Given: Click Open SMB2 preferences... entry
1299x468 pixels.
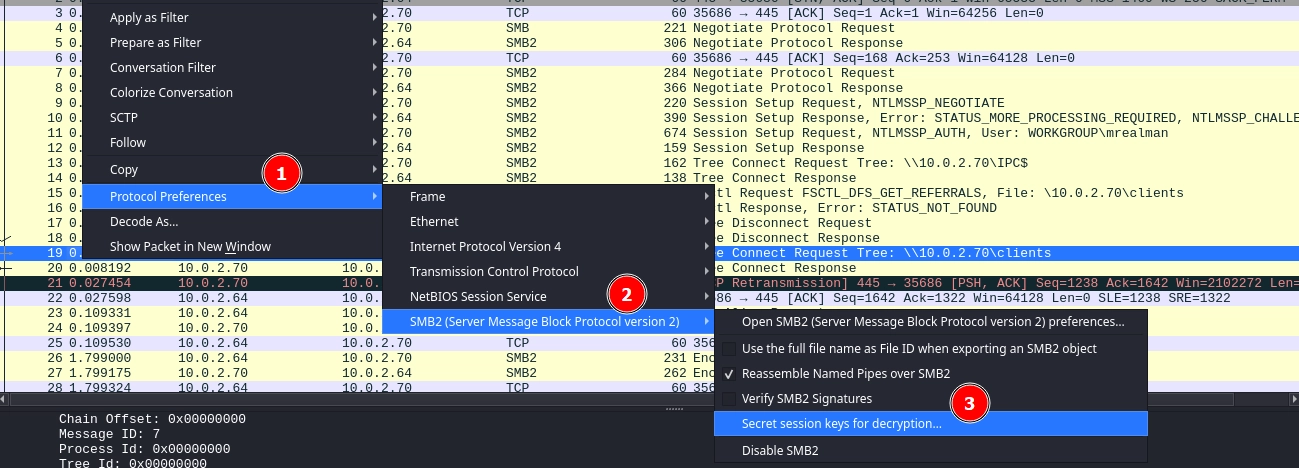Looking at the screenshot, I should (x=932, y=322).
